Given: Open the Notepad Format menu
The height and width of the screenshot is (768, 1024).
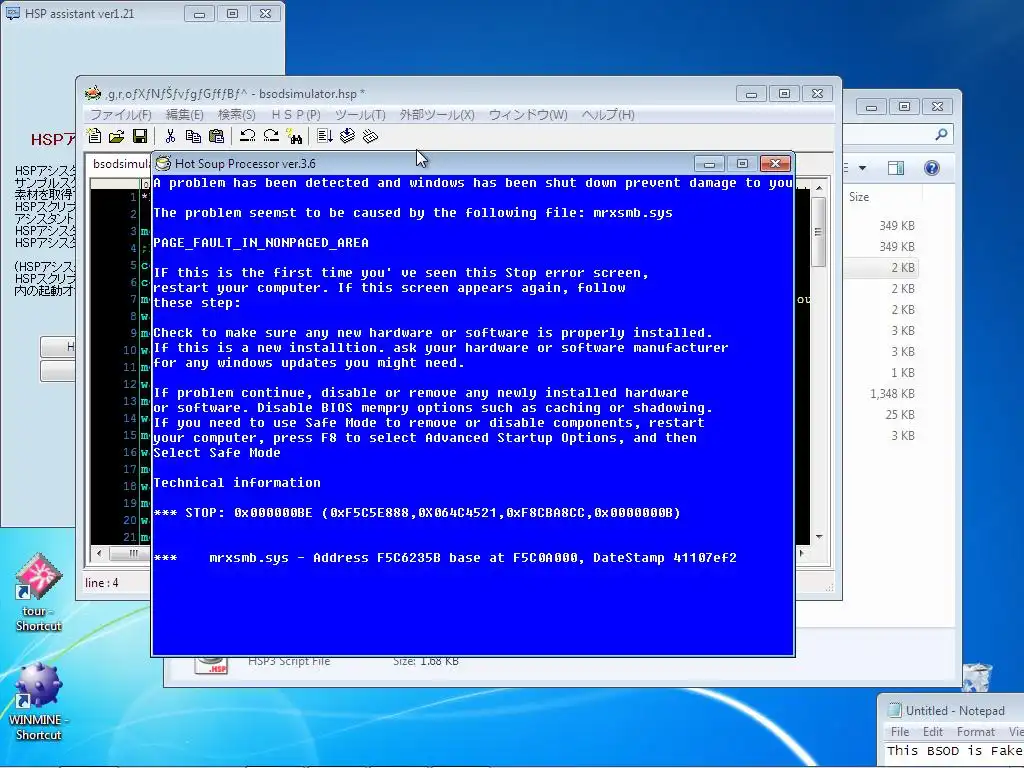Looking at the screenshot, I should [976, 732].
